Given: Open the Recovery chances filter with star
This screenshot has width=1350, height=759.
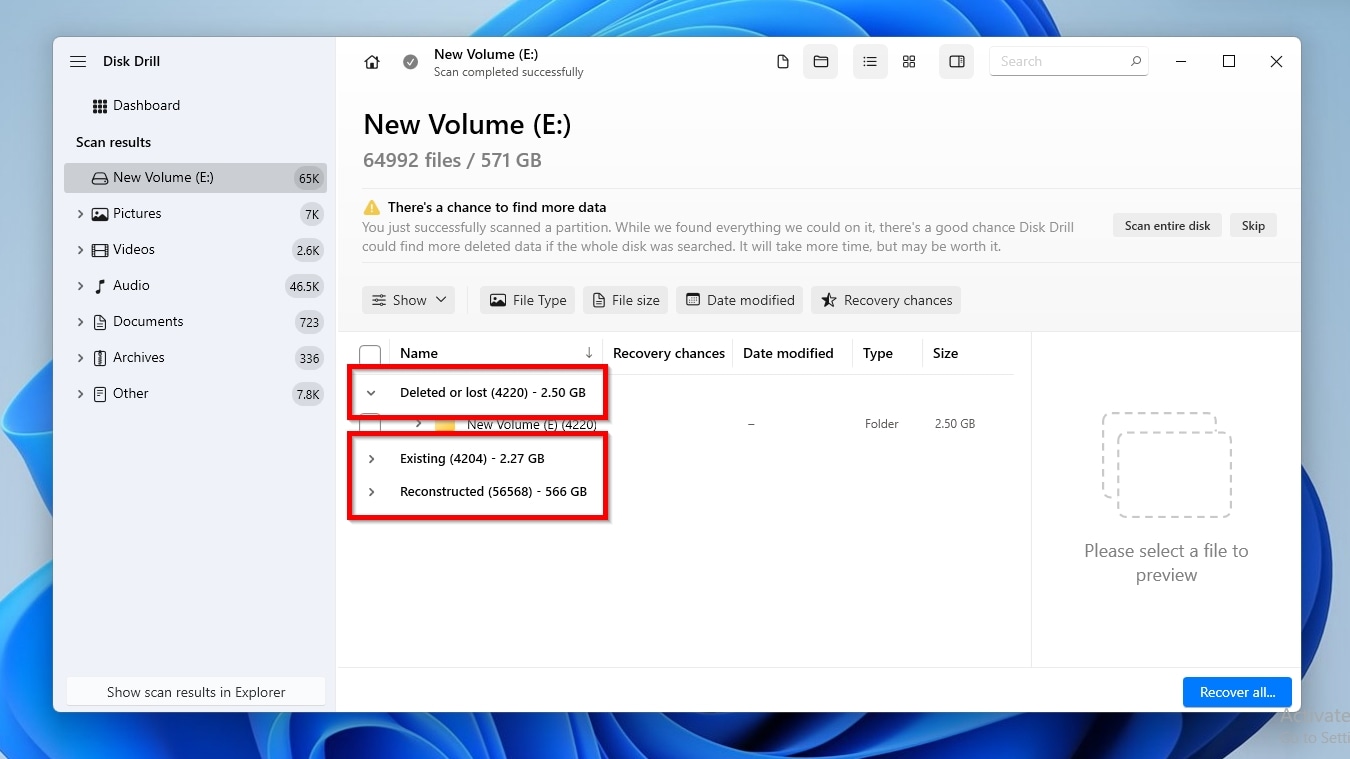Looking at the screenshot, I should 886,300.
